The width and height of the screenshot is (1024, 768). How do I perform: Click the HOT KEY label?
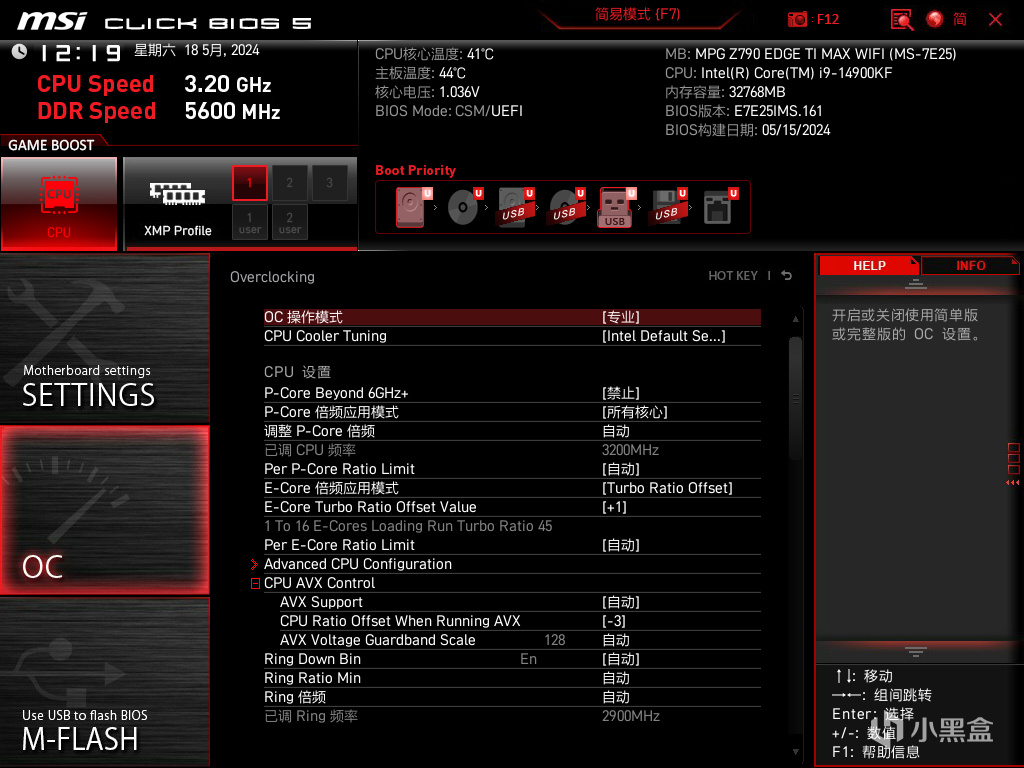(733, 276)
